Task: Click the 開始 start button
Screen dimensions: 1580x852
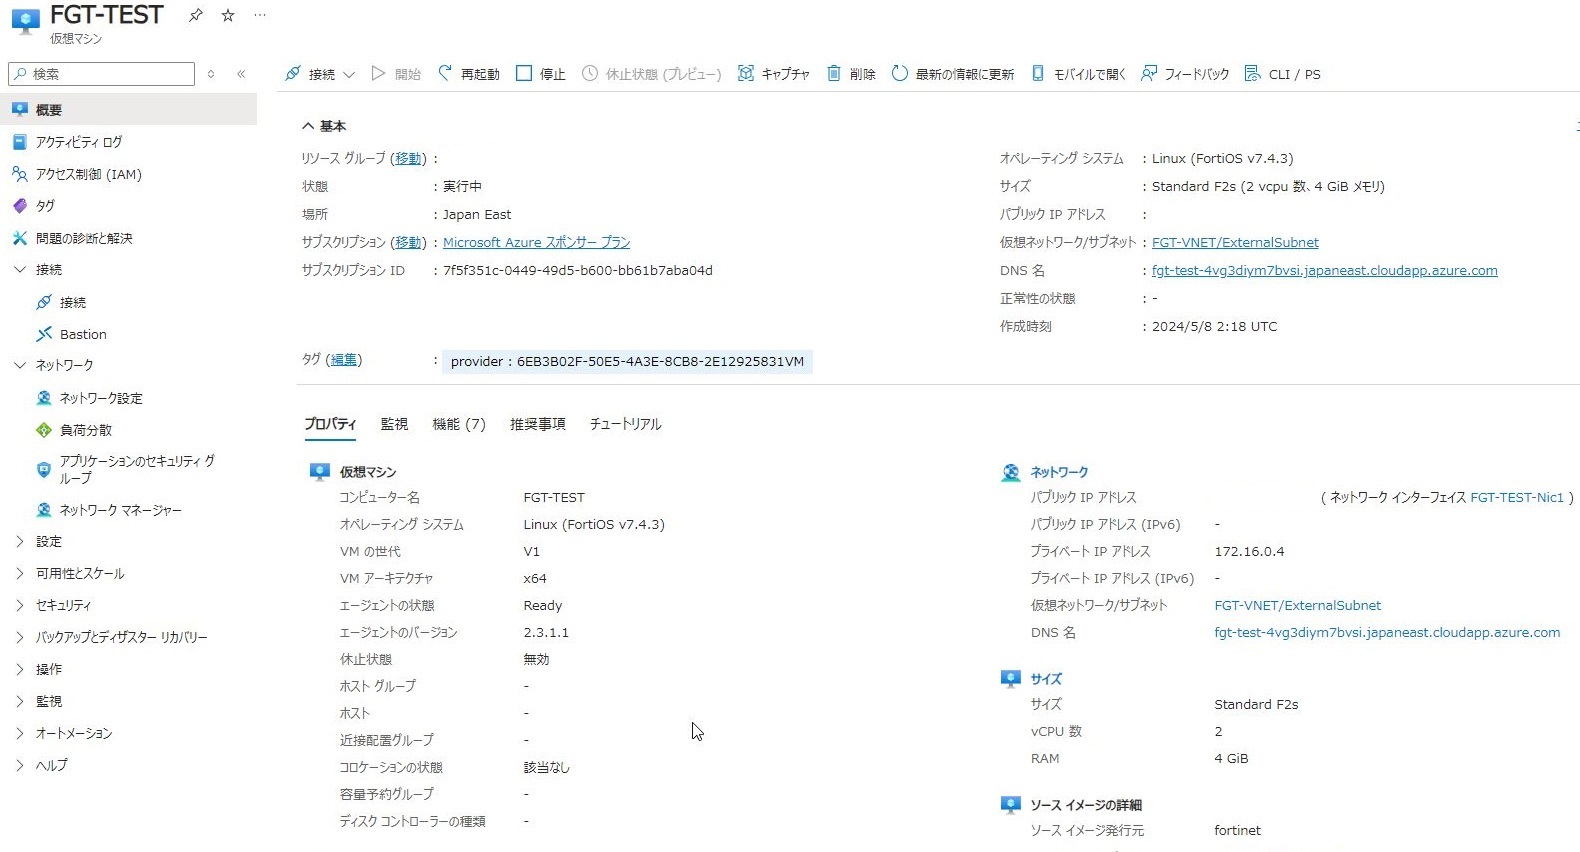Action: click(396, 74)
